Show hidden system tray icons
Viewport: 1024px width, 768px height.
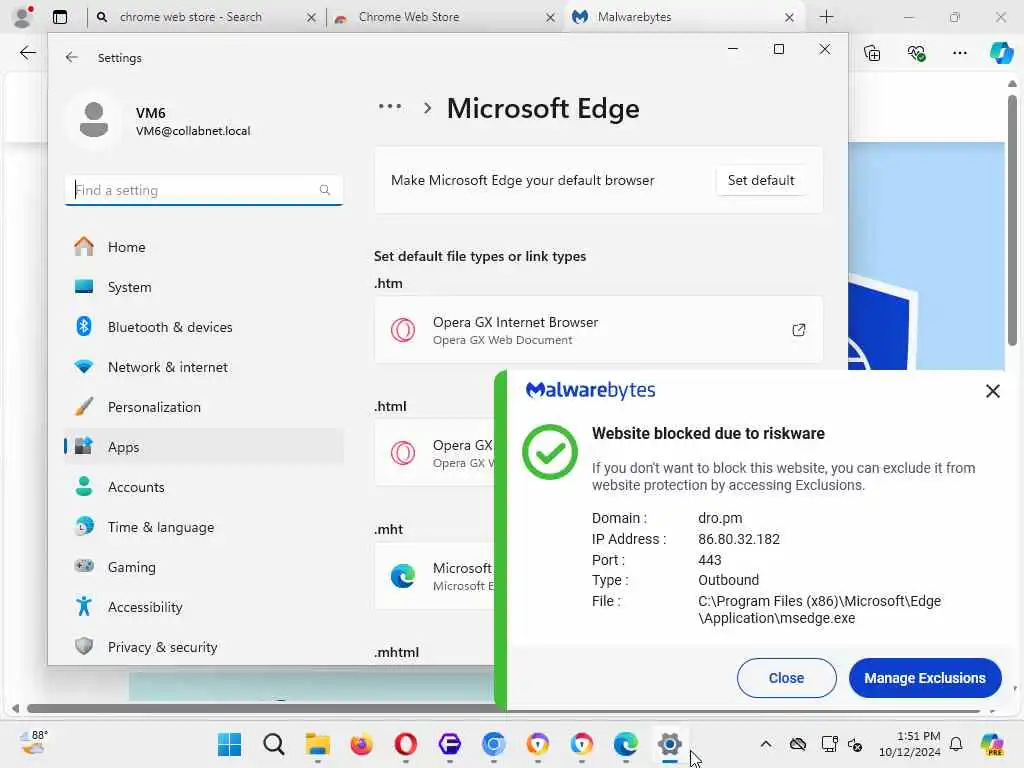click(765, 744)
